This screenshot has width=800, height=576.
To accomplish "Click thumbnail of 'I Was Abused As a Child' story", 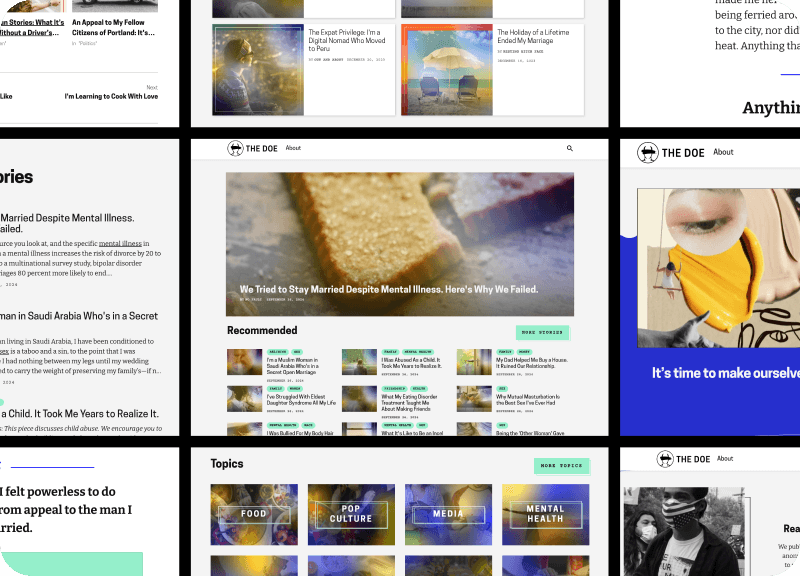I will pyautogui.click(x=359, y=362).
